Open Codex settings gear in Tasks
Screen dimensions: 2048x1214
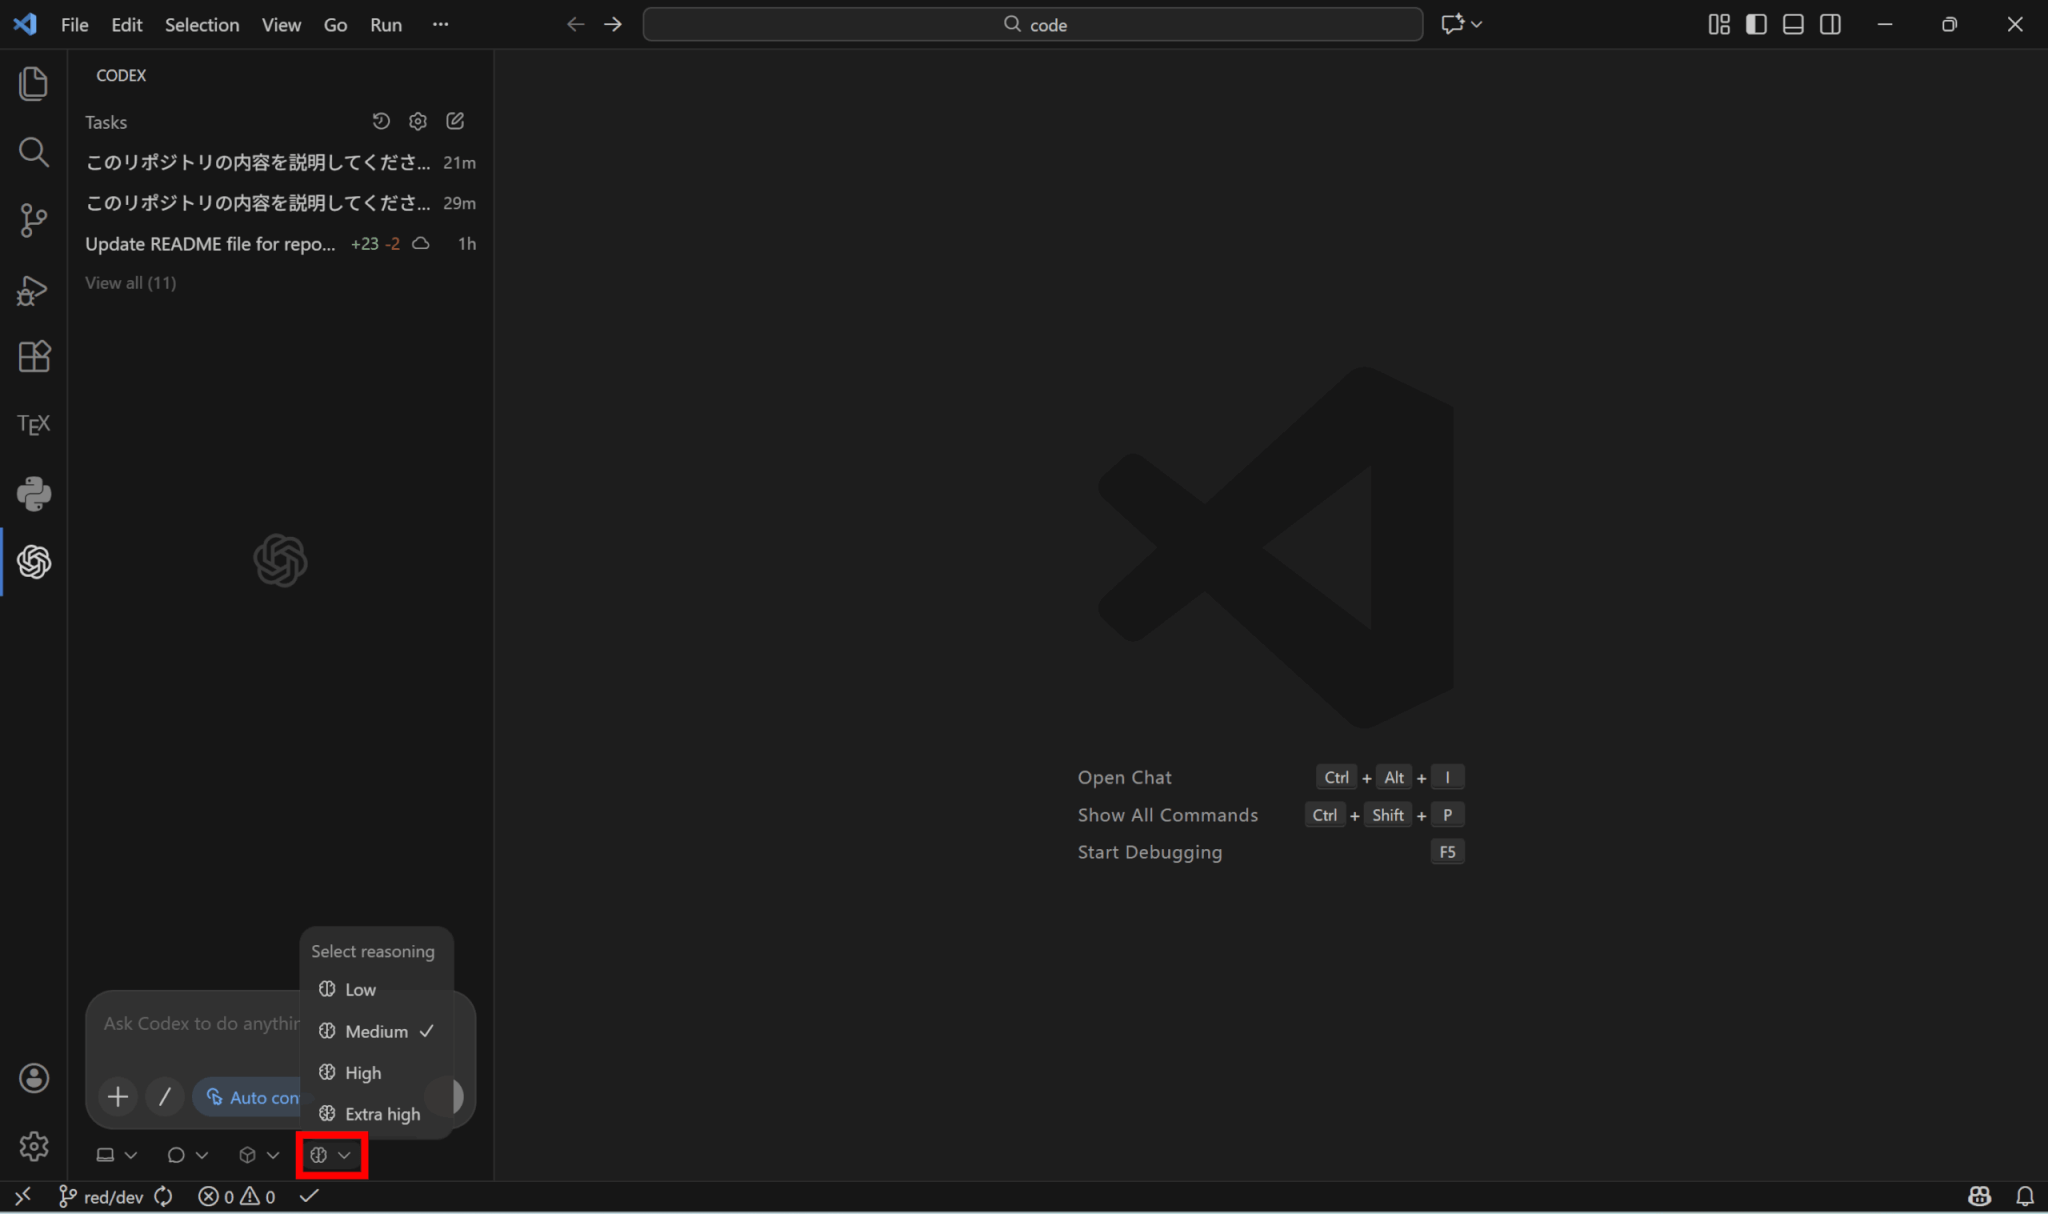coord(418,121)
